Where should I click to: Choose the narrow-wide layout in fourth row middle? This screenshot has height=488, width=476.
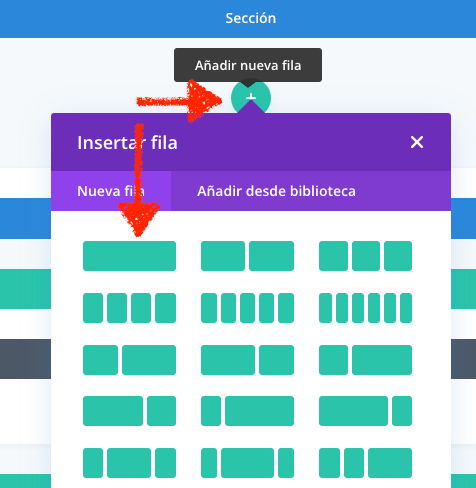pos(247,411)
